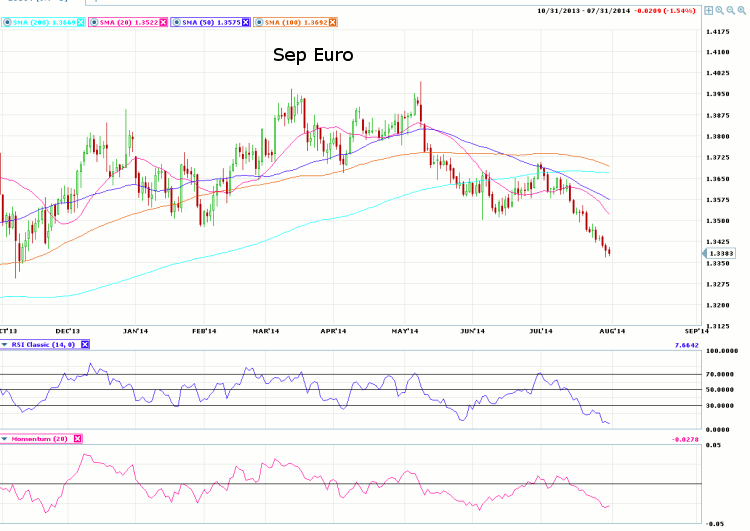Collapse the Momentum panel arrow
Viewport: 750px width, 531px height.
4,438
